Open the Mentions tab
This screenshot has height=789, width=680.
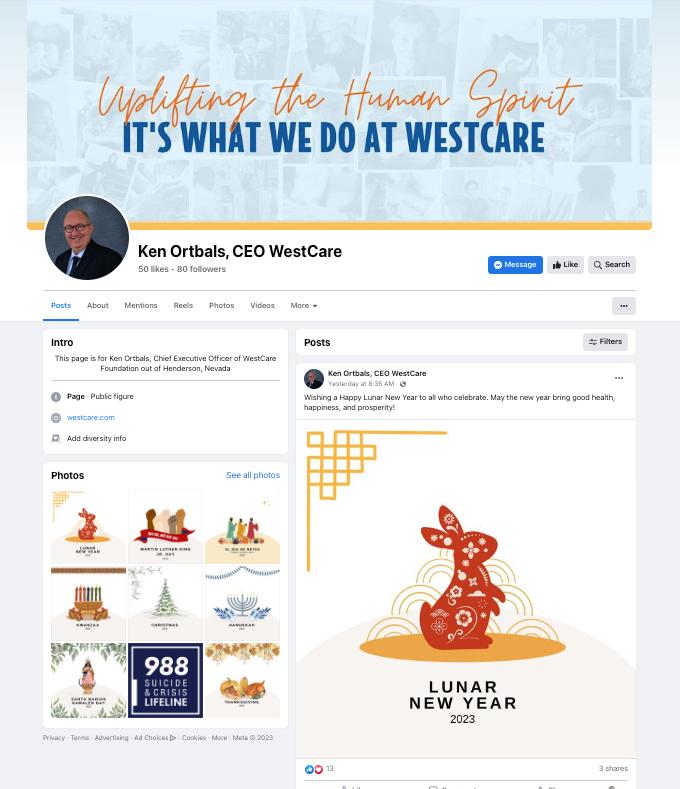(x=141, y=305)
